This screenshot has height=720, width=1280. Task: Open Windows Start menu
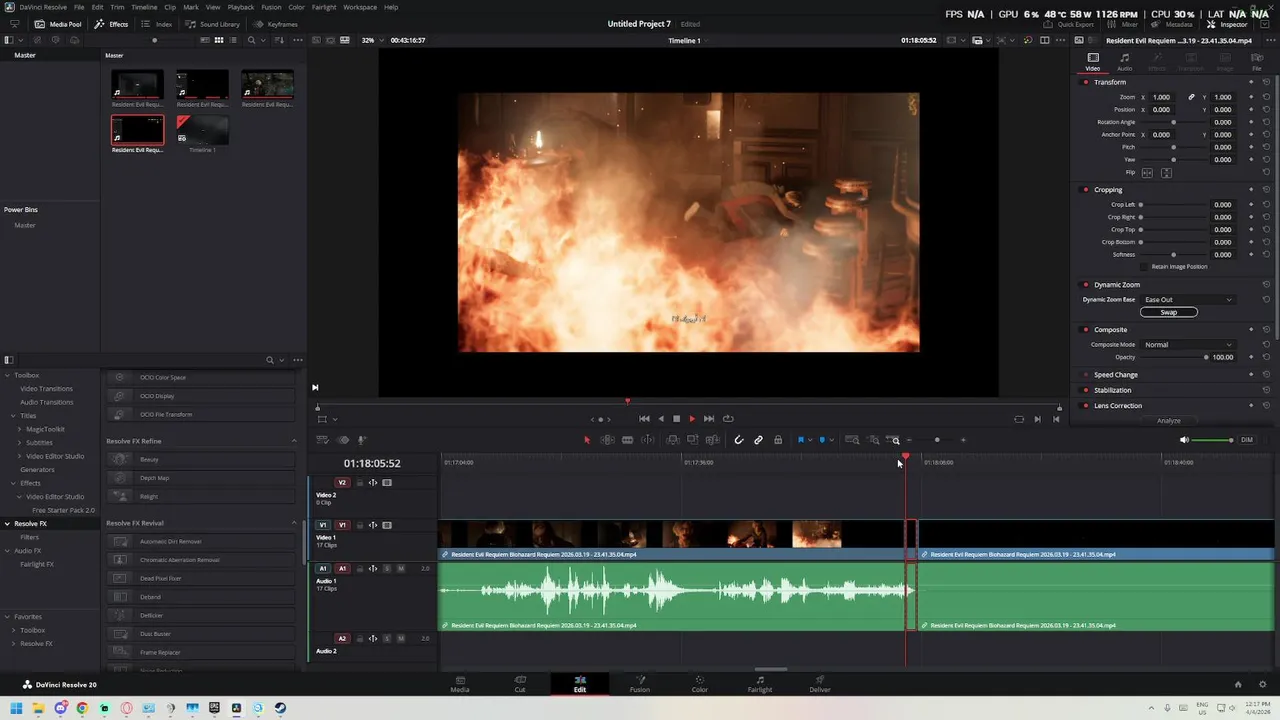pos(16,708)
